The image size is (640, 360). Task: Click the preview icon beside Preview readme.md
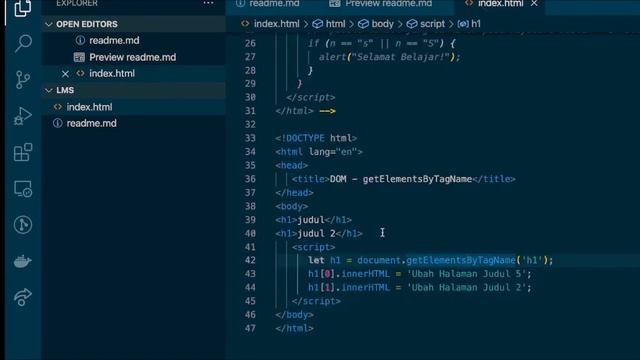(79, 57)
